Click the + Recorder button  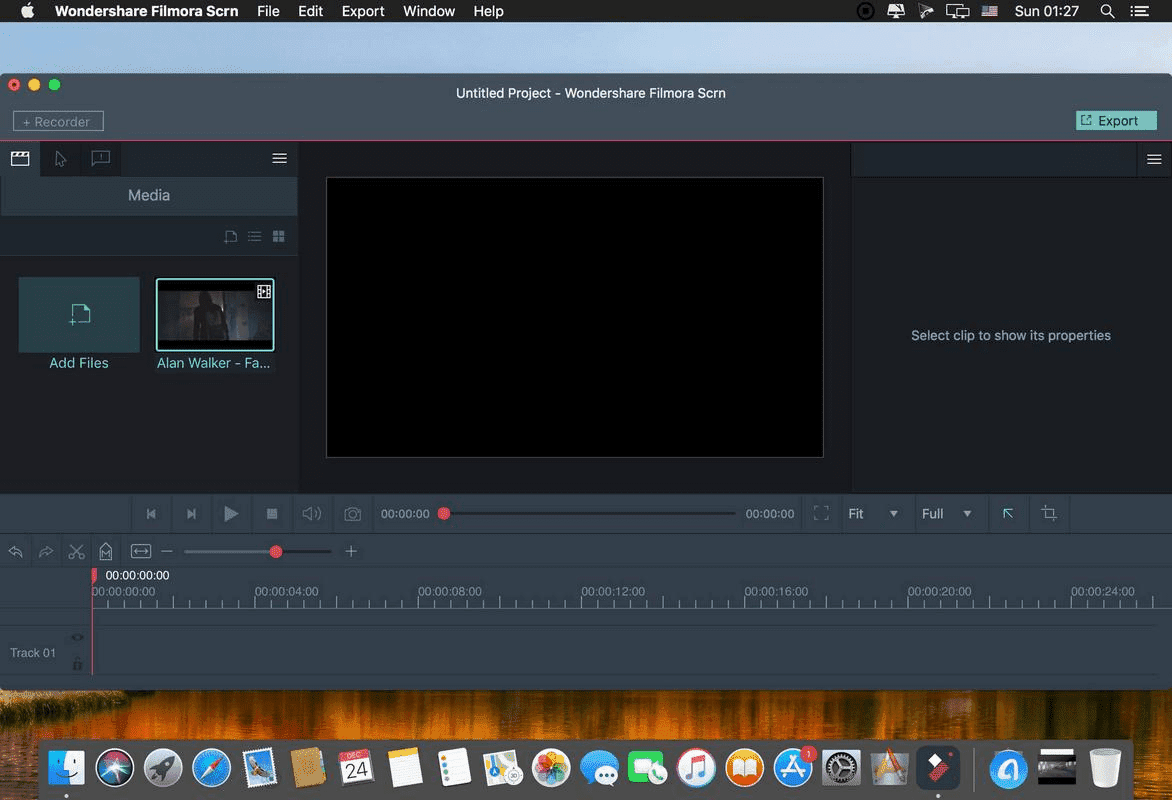click(x=58, y=121)
